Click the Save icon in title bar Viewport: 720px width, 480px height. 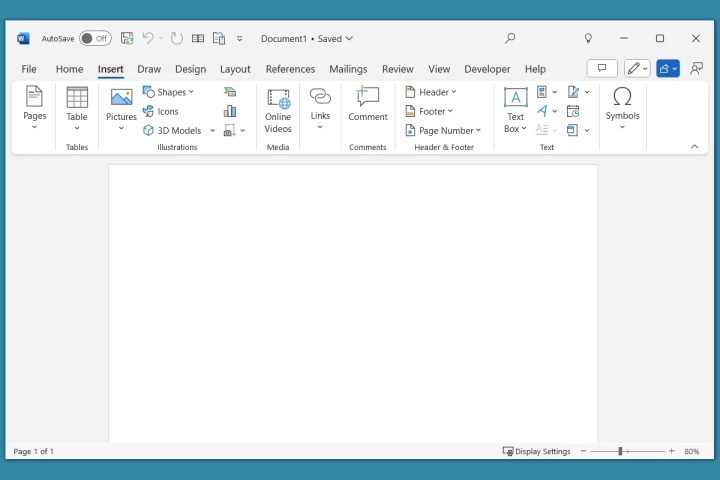[127, 39]
